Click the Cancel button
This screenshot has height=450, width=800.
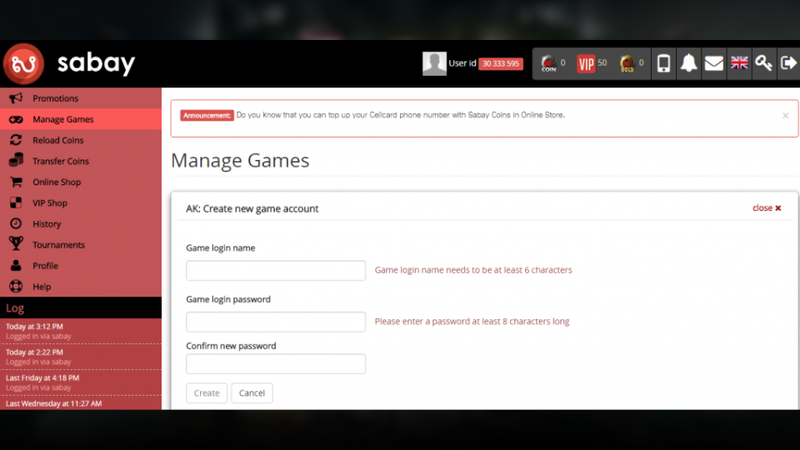pyautogui.click(x=252, y=393)
